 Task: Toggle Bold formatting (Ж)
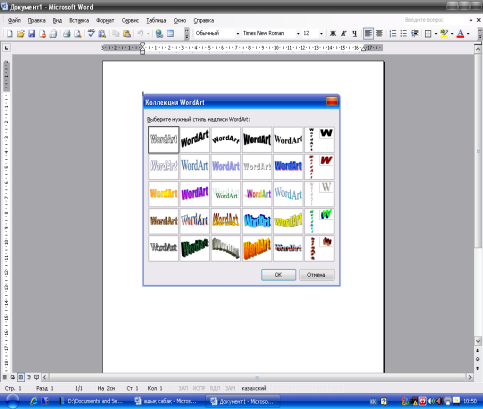pyautogui.click(x=333, y=34)
